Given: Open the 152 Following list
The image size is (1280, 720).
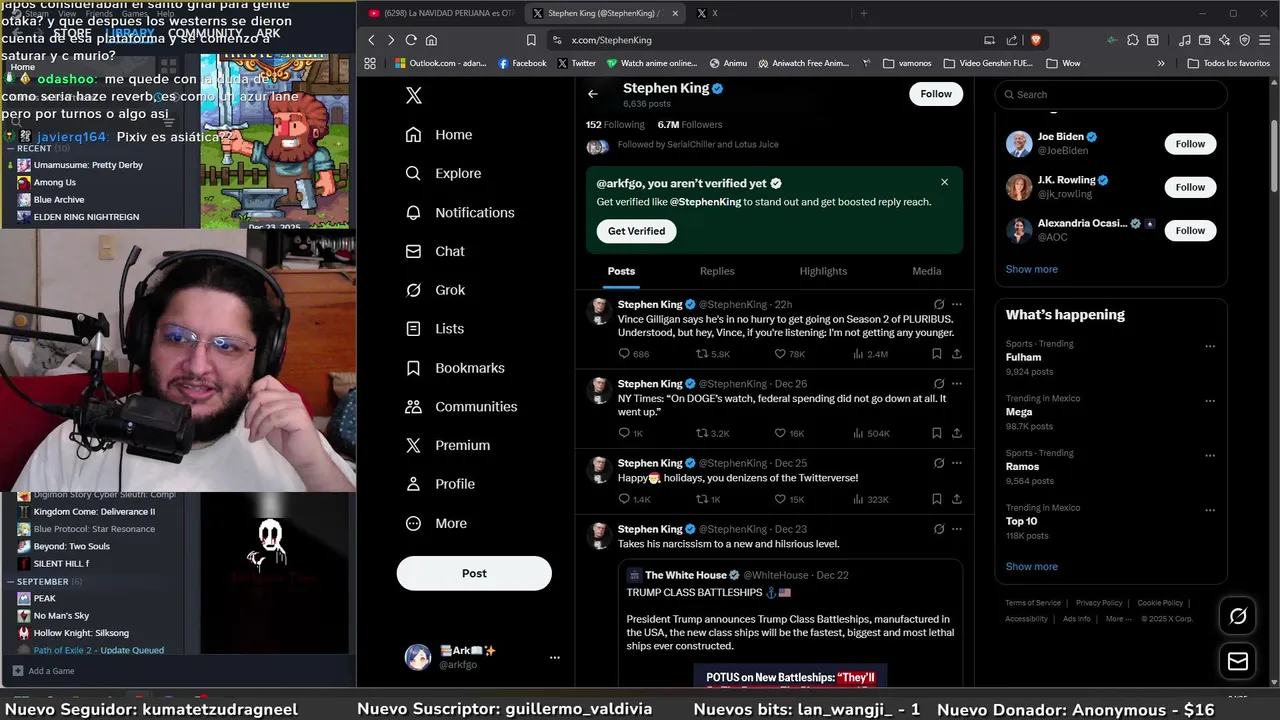Looking at the screenshot, I should pos(615,125).
